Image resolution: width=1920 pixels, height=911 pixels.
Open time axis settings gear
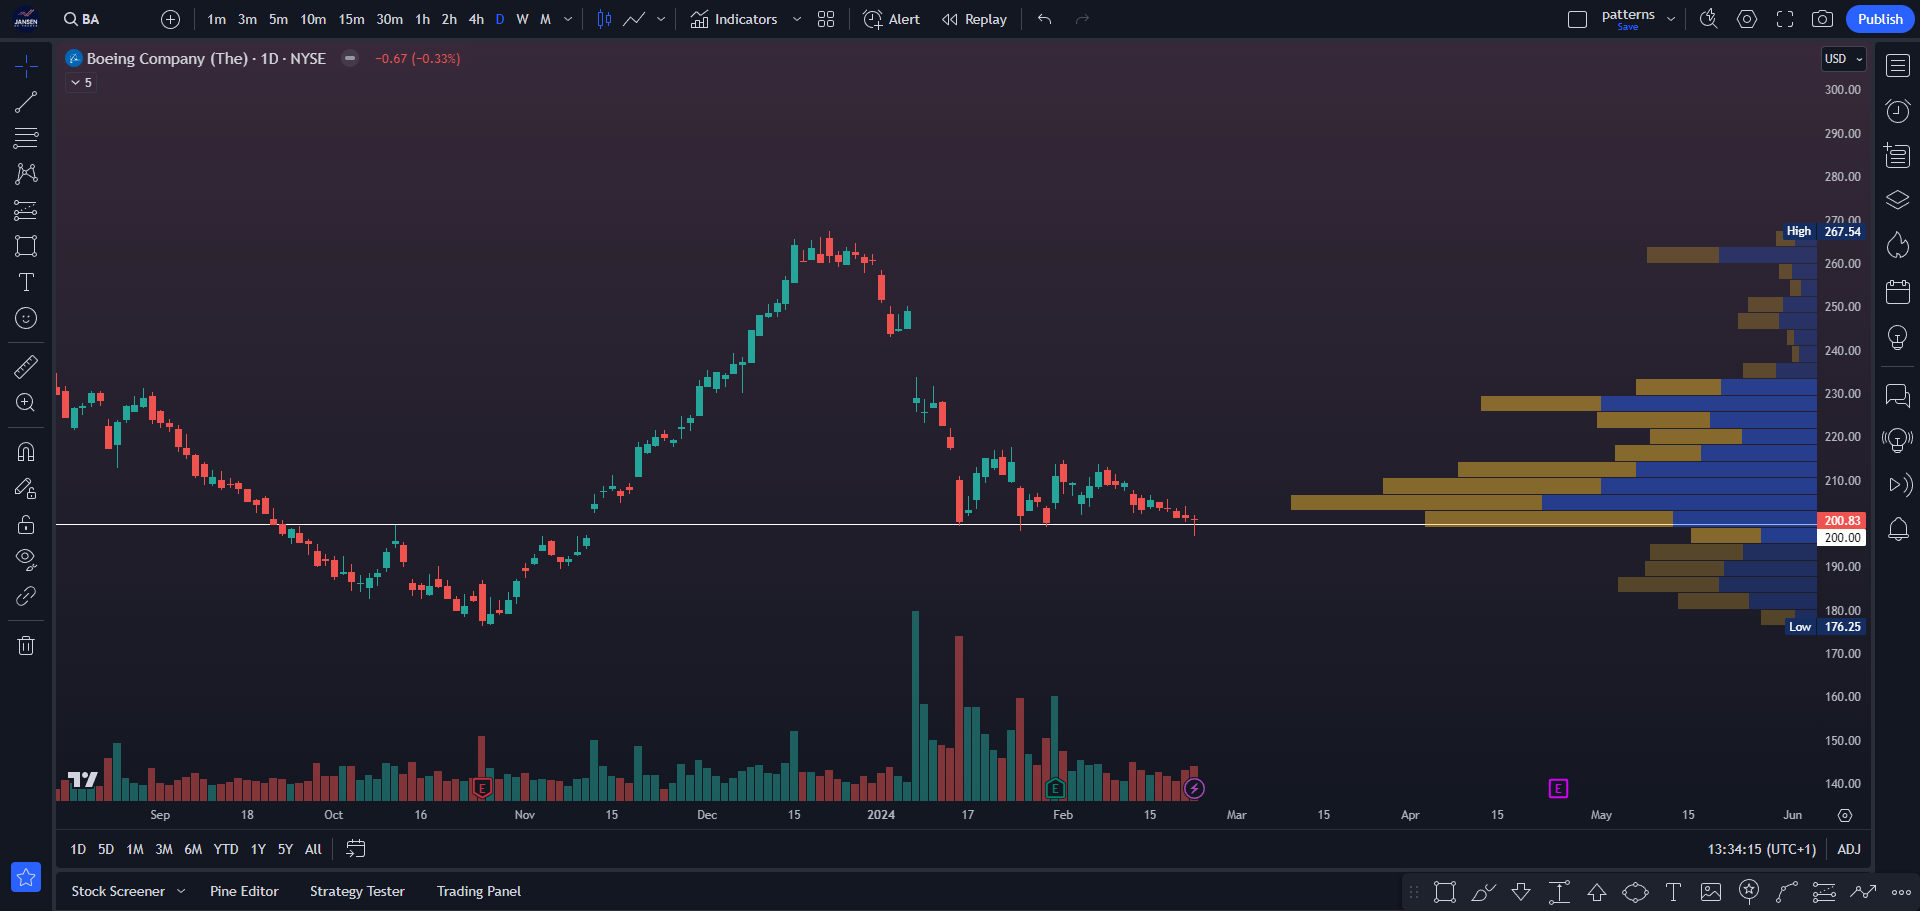pyautogui.click(x=1845, y=815)
